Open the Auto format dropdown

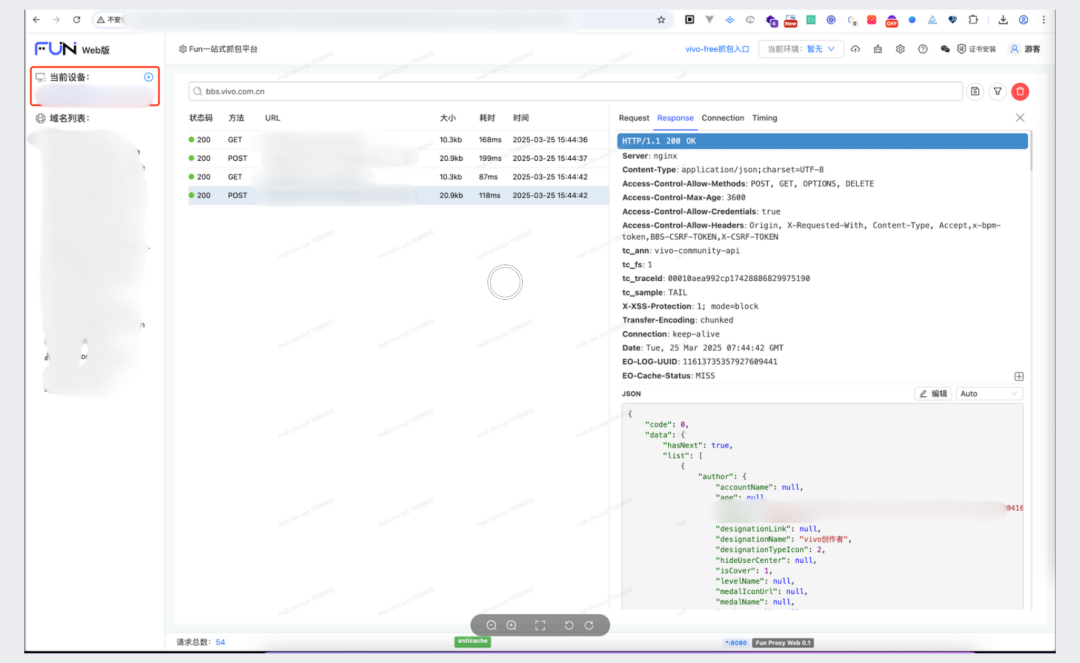click(x=989, y=394)
